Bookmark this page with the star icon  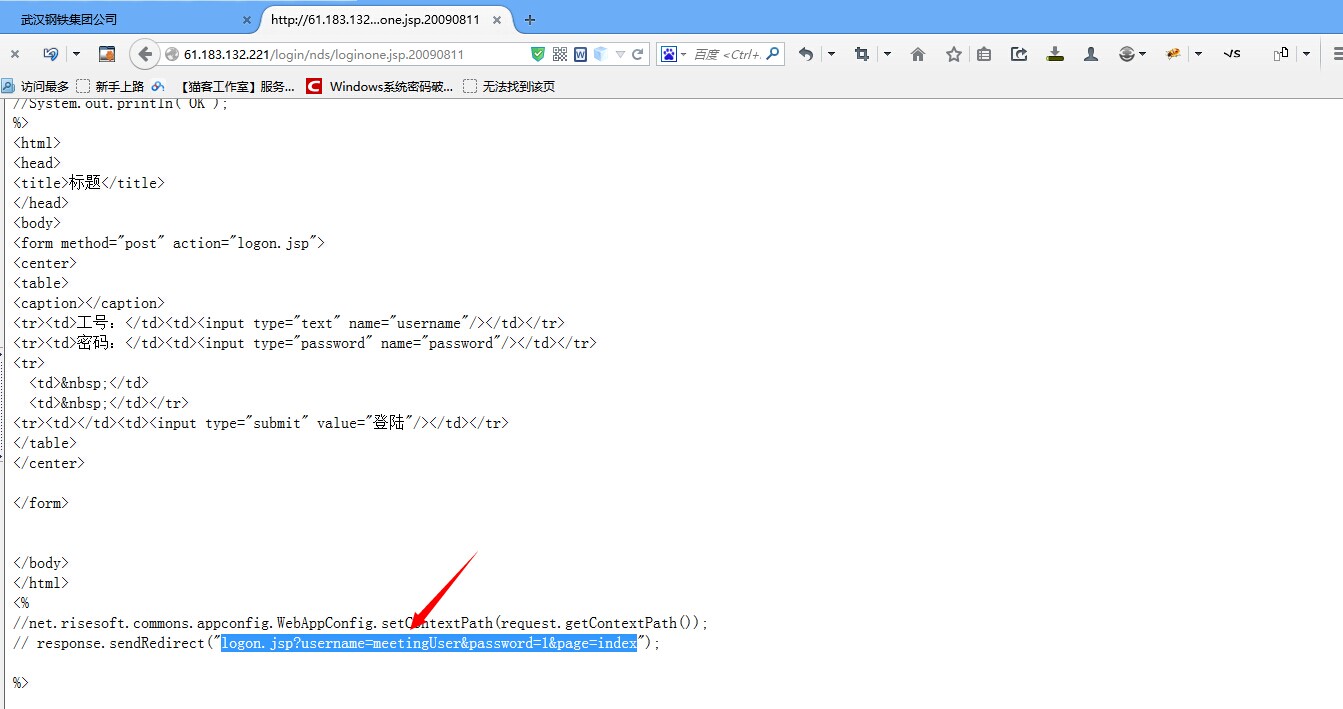(x=954, y=54)
